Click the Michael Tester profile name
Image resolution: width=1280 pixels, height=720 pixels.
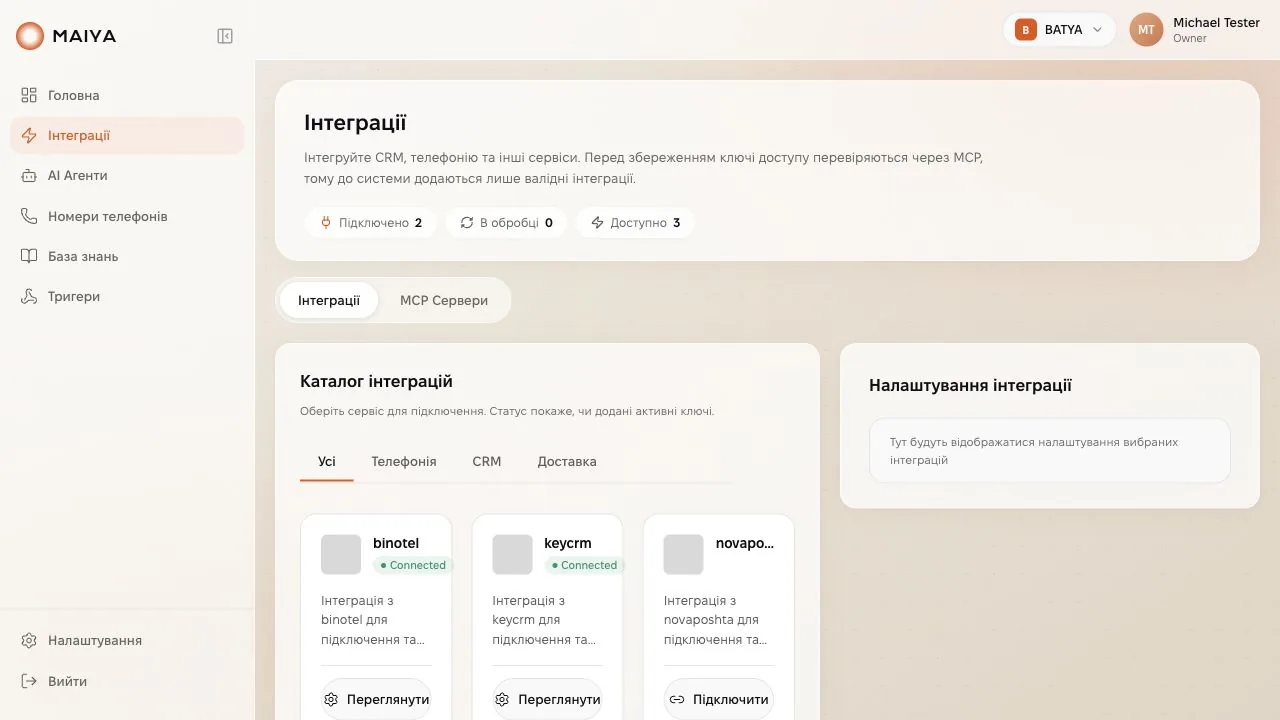tap(1216, 22)
